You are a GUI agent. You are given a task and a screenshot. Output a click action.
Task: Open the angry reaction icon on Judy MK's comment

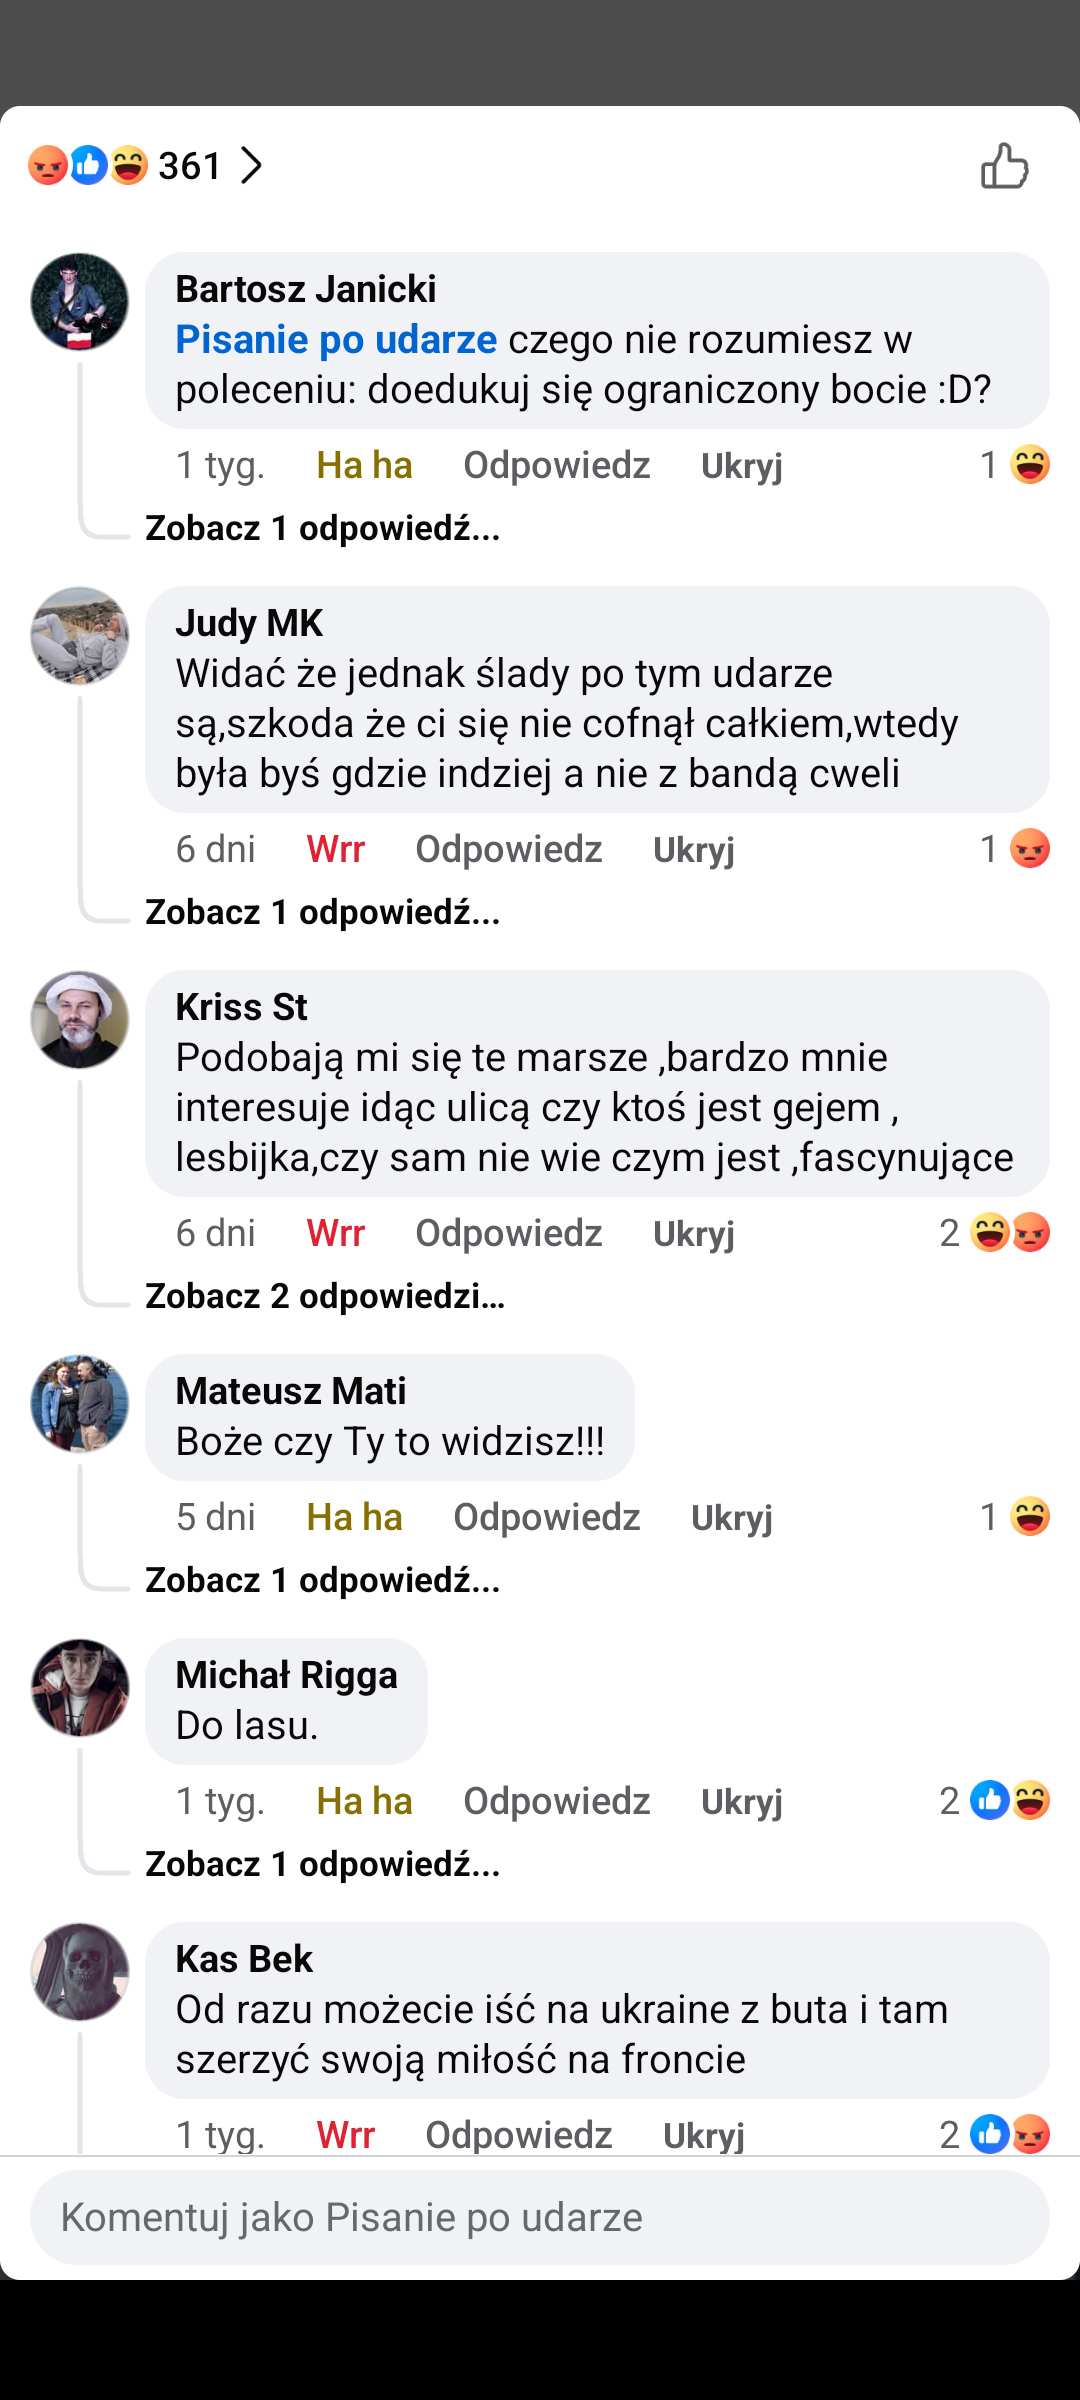click(1029, 849)
